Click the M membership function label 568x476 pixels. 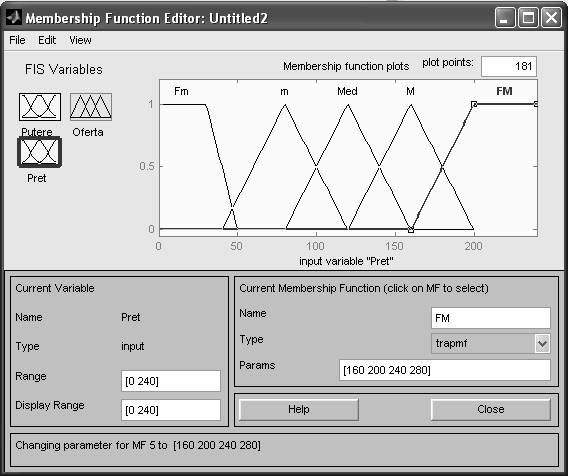[410, 91]
